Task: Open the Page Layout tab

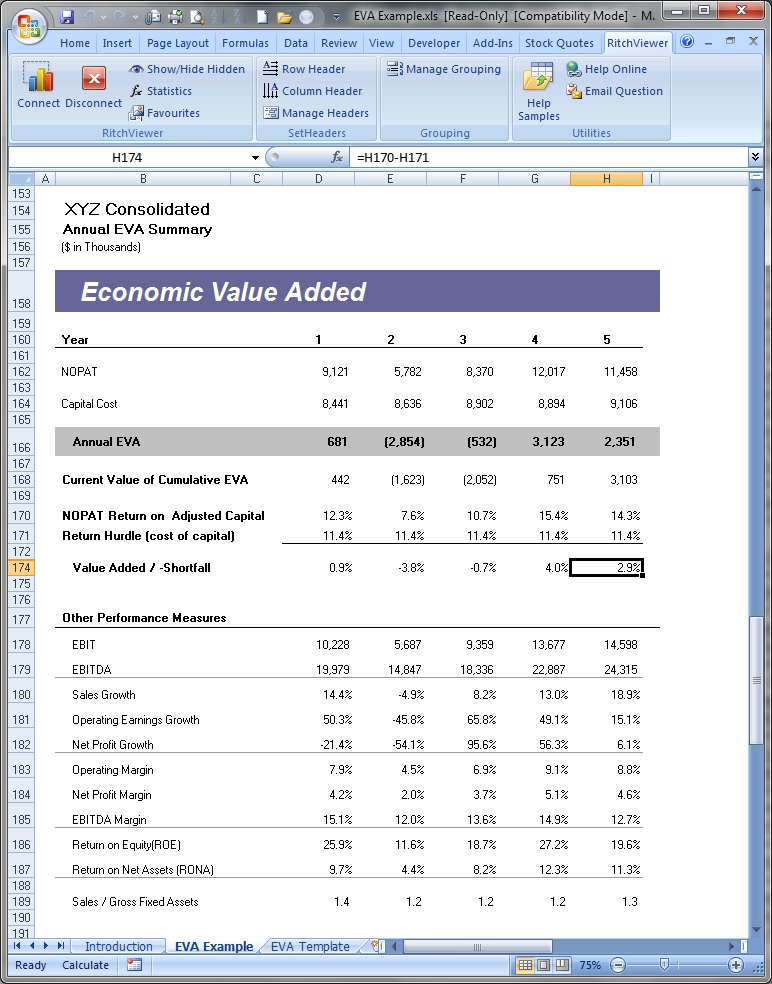Action: coord(178,43)
